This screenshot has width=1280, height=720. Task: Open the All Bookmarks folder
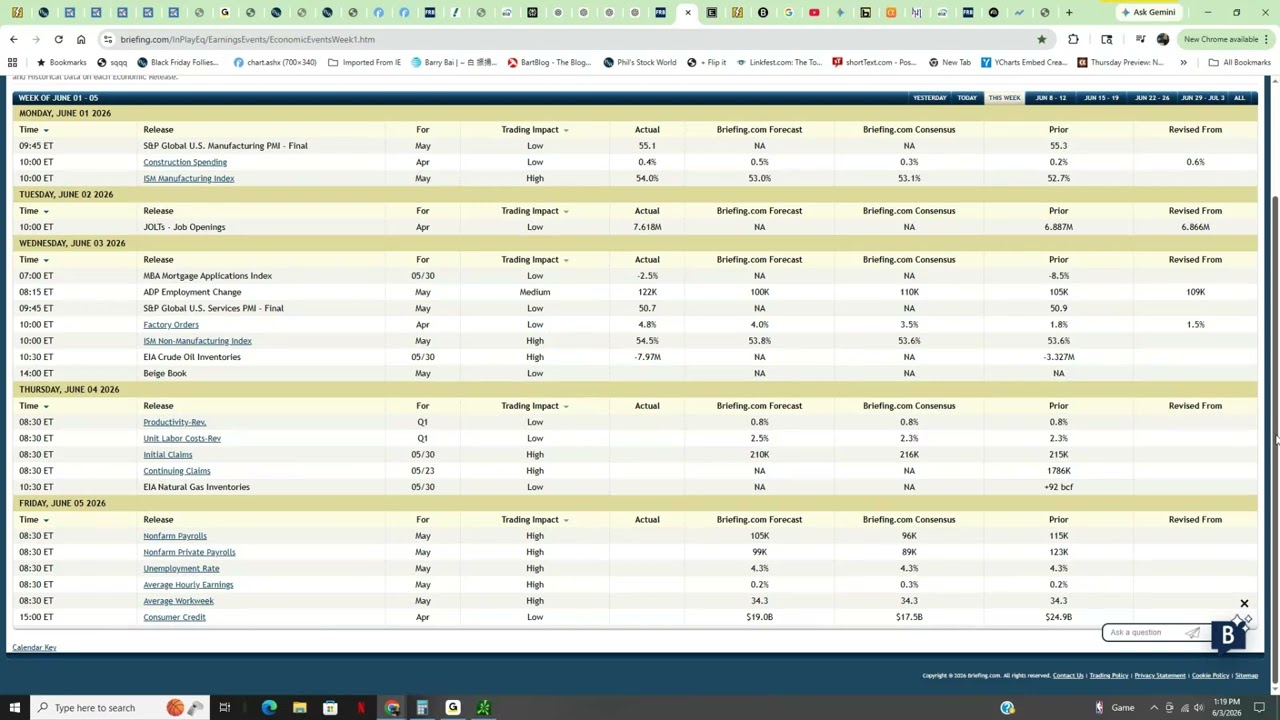1239,62
